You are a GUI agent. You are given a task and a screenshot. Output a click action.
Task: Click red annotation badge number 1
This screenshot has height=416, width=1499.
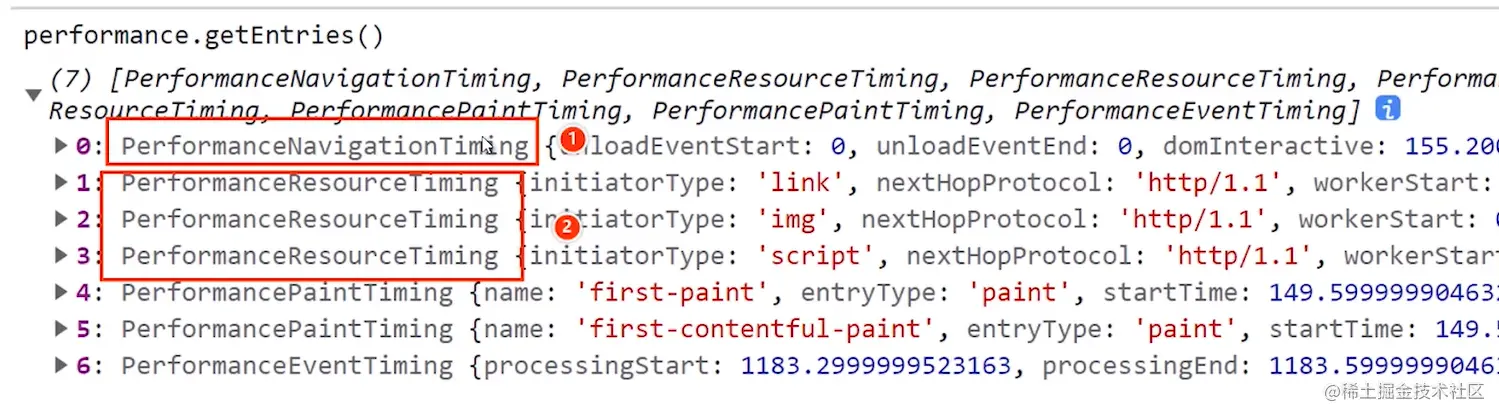point(571,138)
